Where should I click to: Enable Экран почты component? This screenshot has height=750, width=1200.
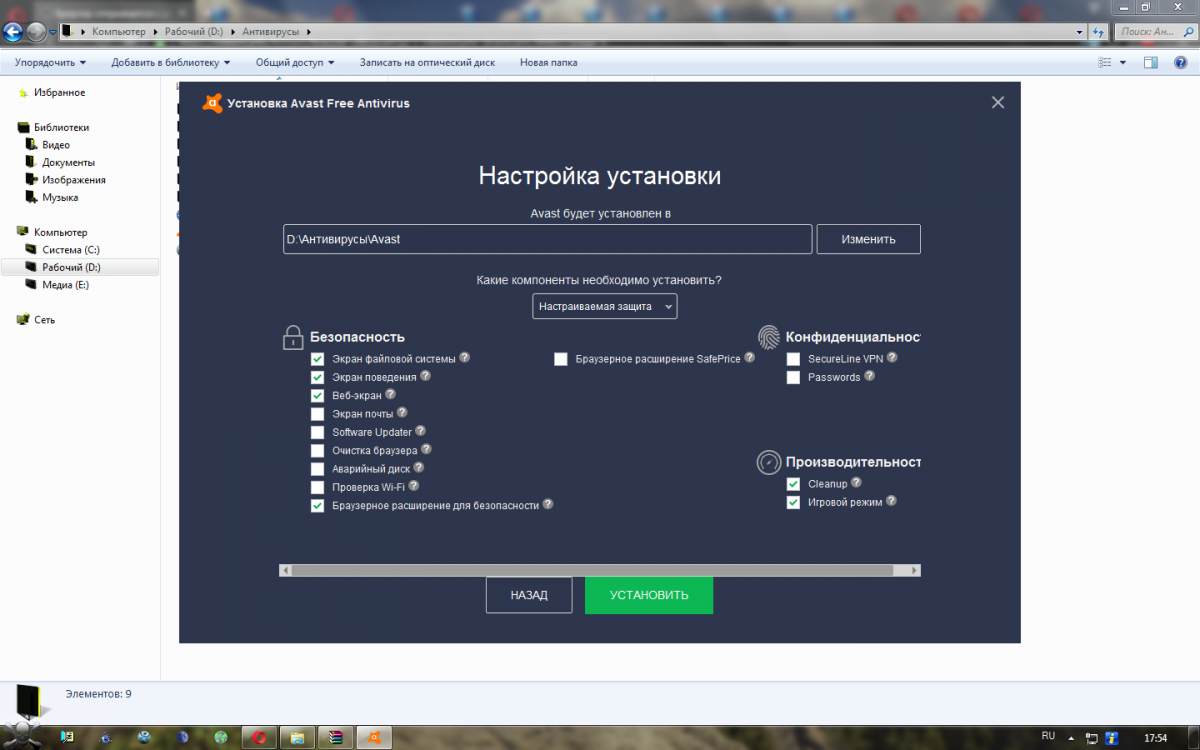(317, 414)
